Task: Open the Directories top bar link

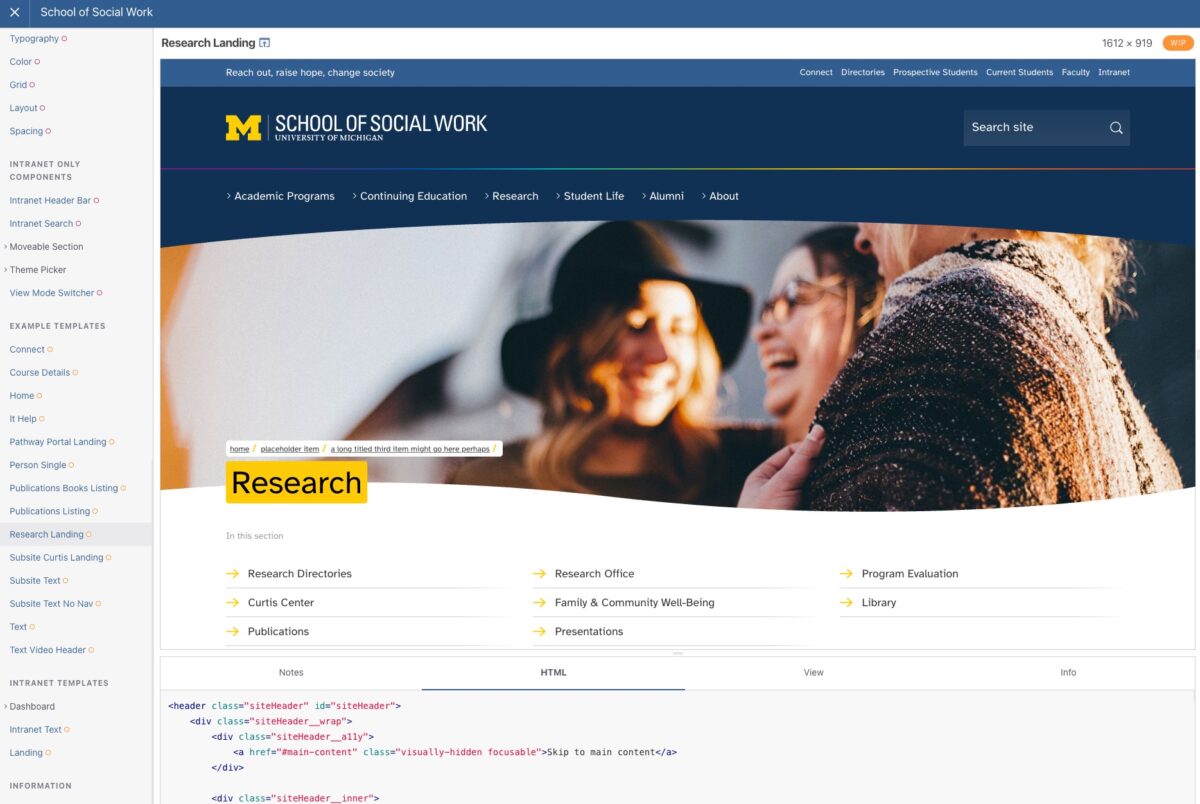Action: coord(863,72)
